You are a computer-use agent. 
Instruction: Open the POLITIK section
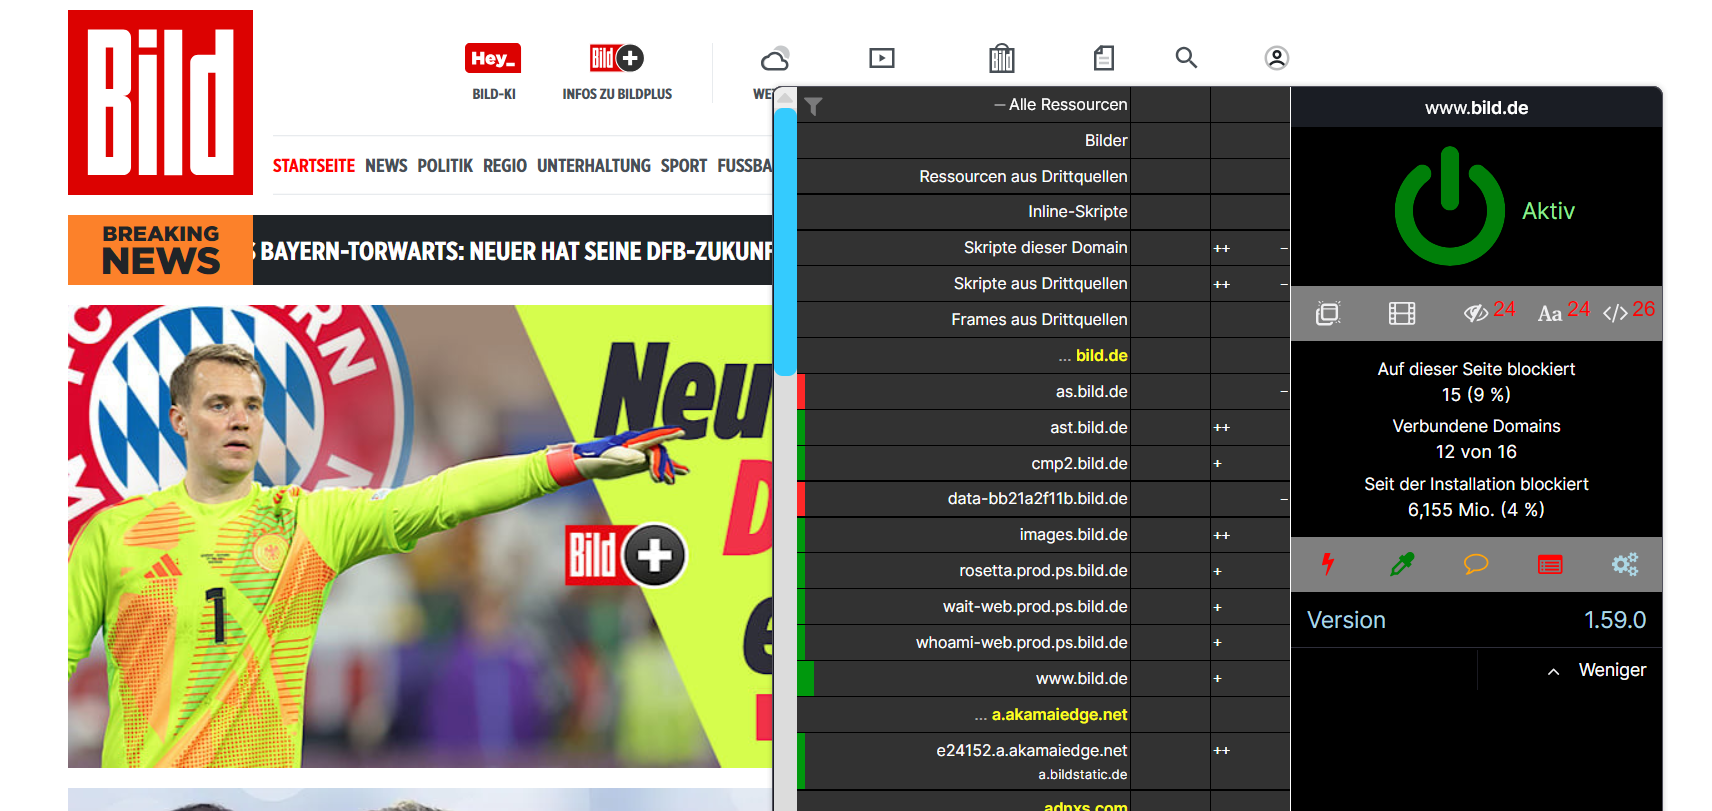coord(445,166)
